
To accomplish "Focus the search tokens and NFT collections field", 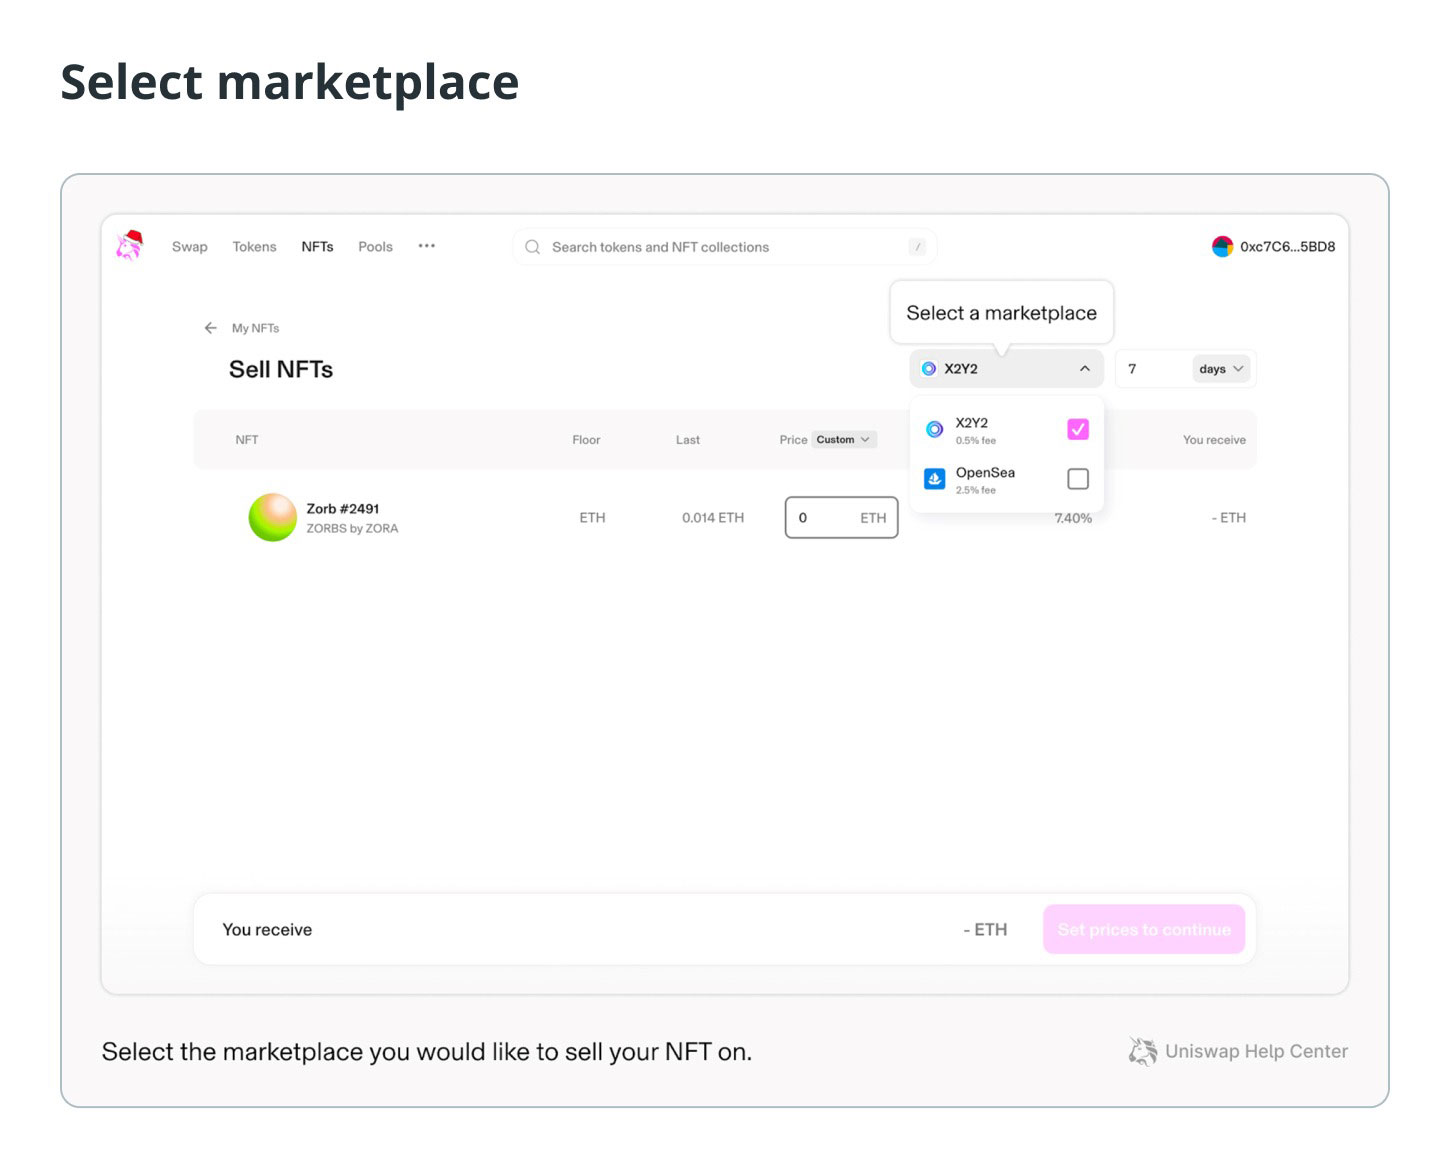I will coord(725,247).
